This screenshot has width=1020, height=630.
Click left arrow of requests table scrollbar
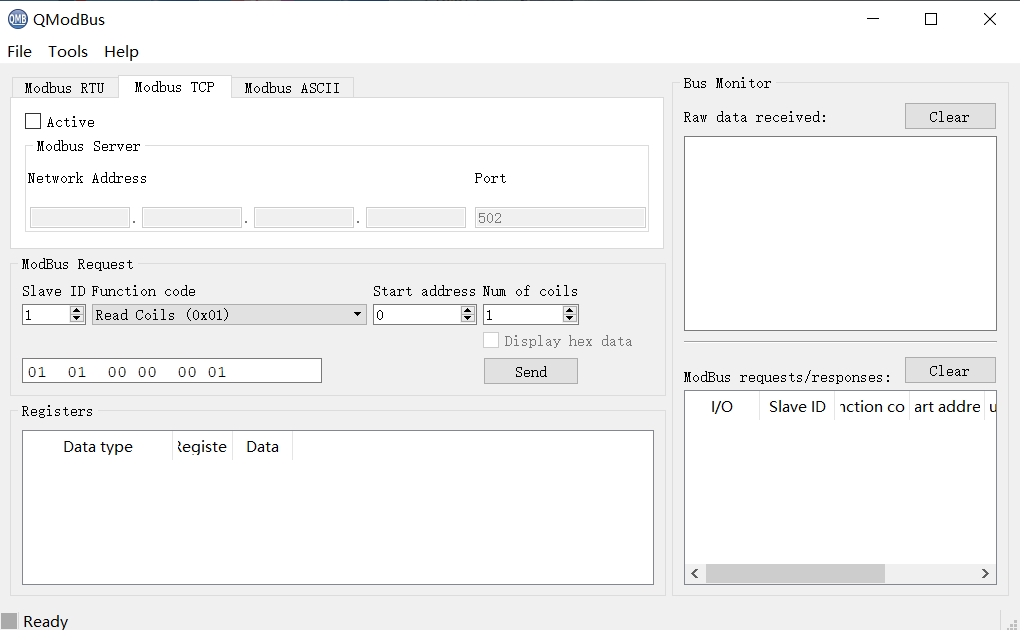[696, 574]
